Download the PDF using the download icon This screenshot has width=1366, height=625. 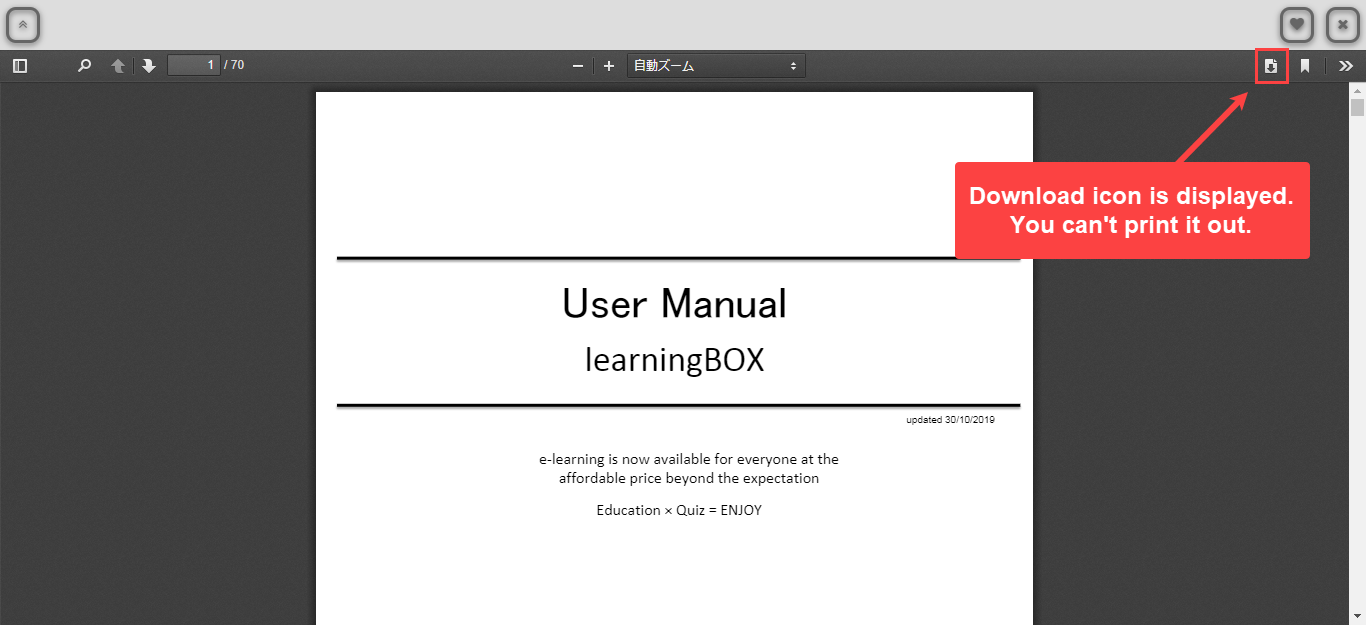point(1271,66)
